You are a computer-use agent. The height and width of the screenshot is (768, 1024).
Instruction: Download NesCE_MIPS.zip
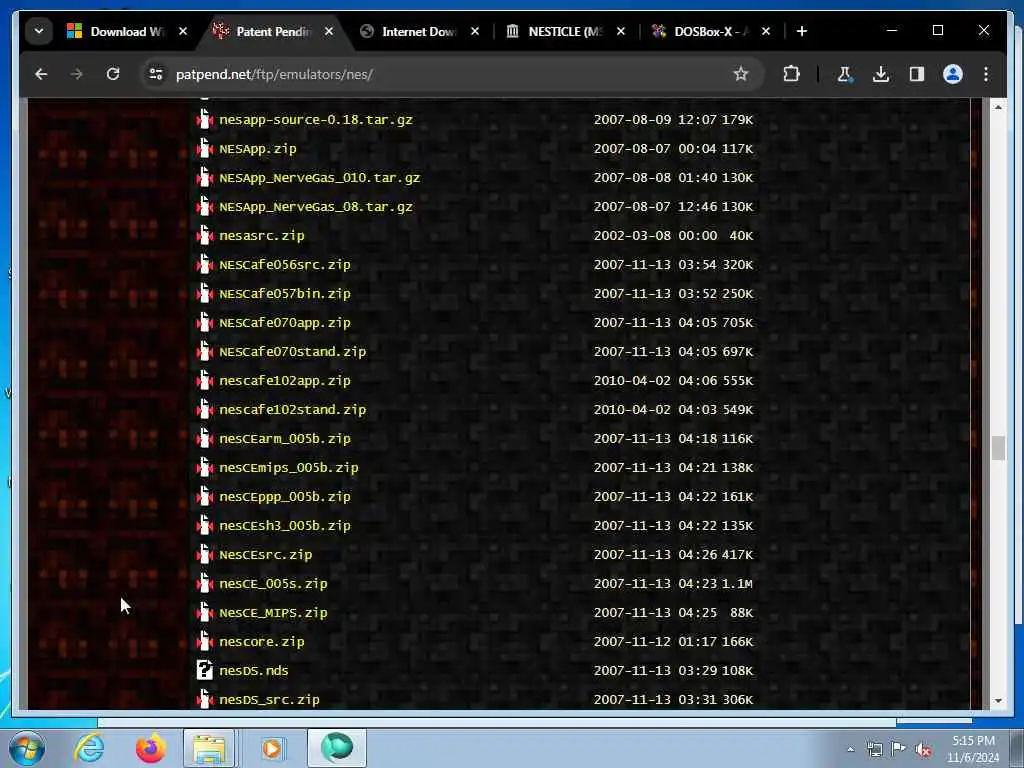(273, 613)
